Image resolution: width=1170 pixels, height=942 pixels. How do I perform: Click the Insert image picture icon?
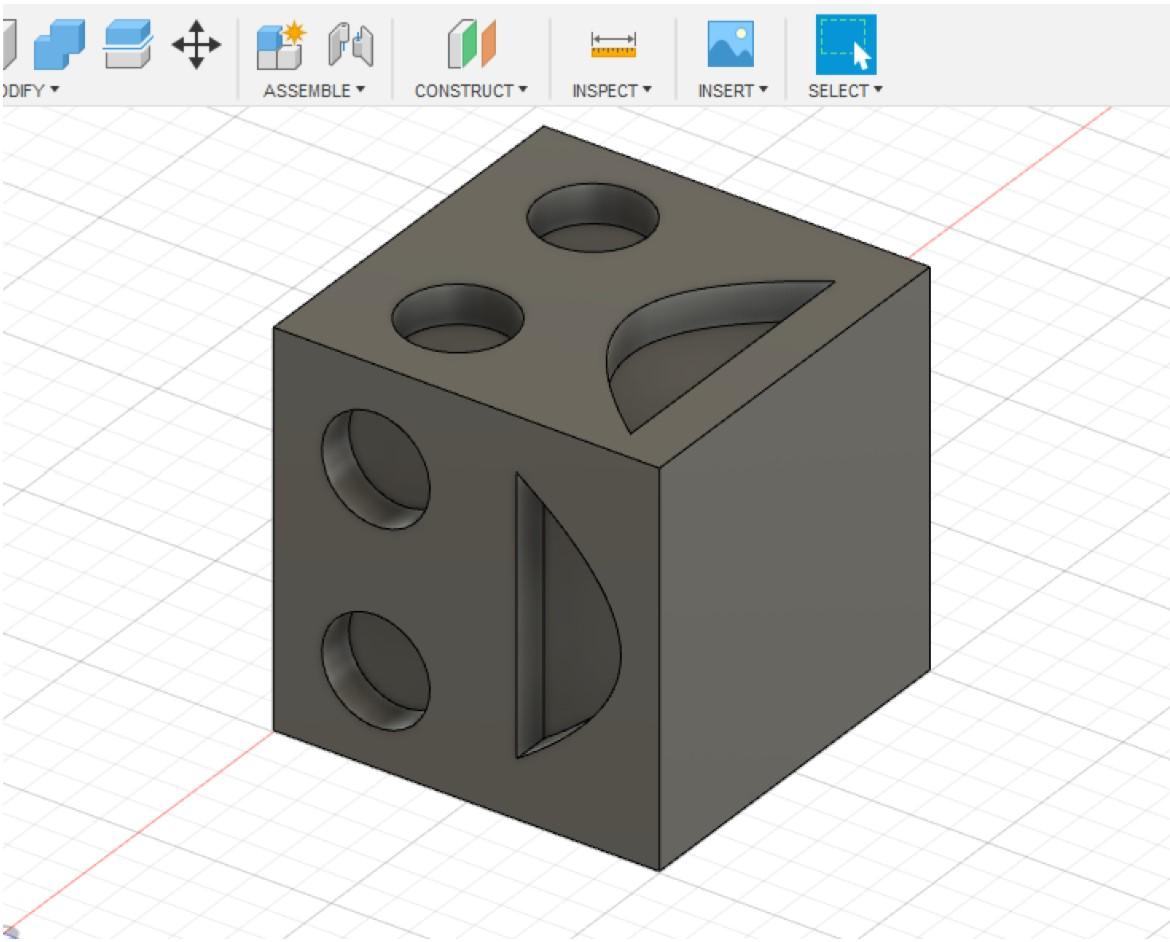[x=731, y=44]
